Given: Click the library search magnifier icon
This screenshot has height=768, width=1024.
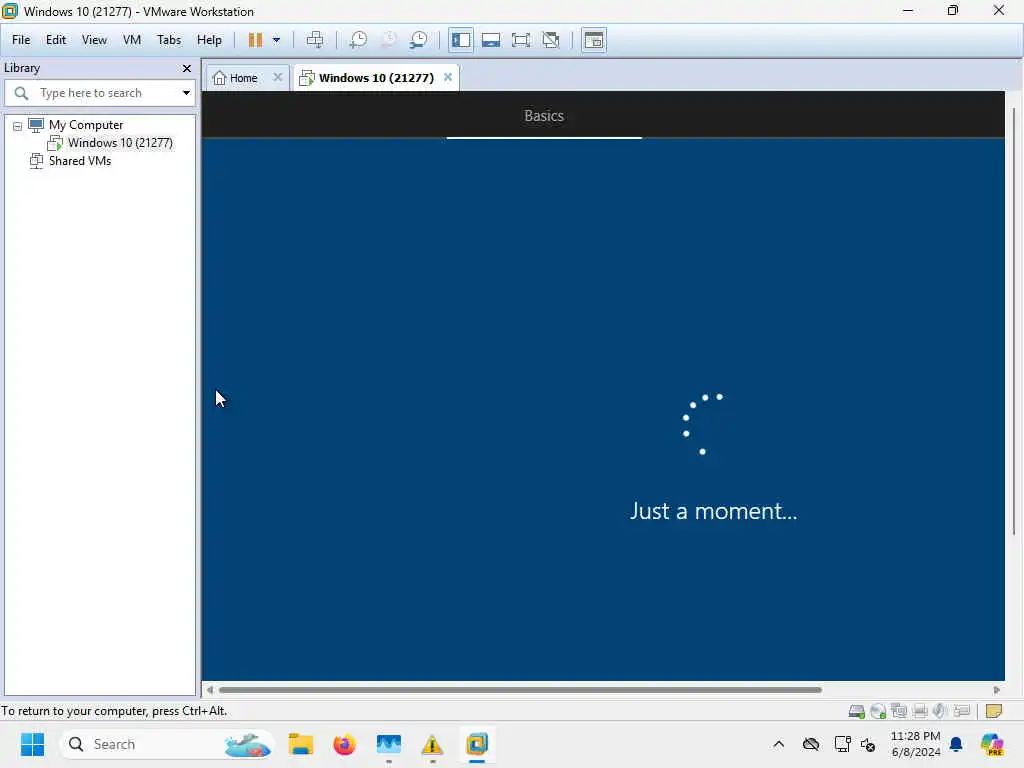Looking at the screenshot, I should tap(21, 93).
